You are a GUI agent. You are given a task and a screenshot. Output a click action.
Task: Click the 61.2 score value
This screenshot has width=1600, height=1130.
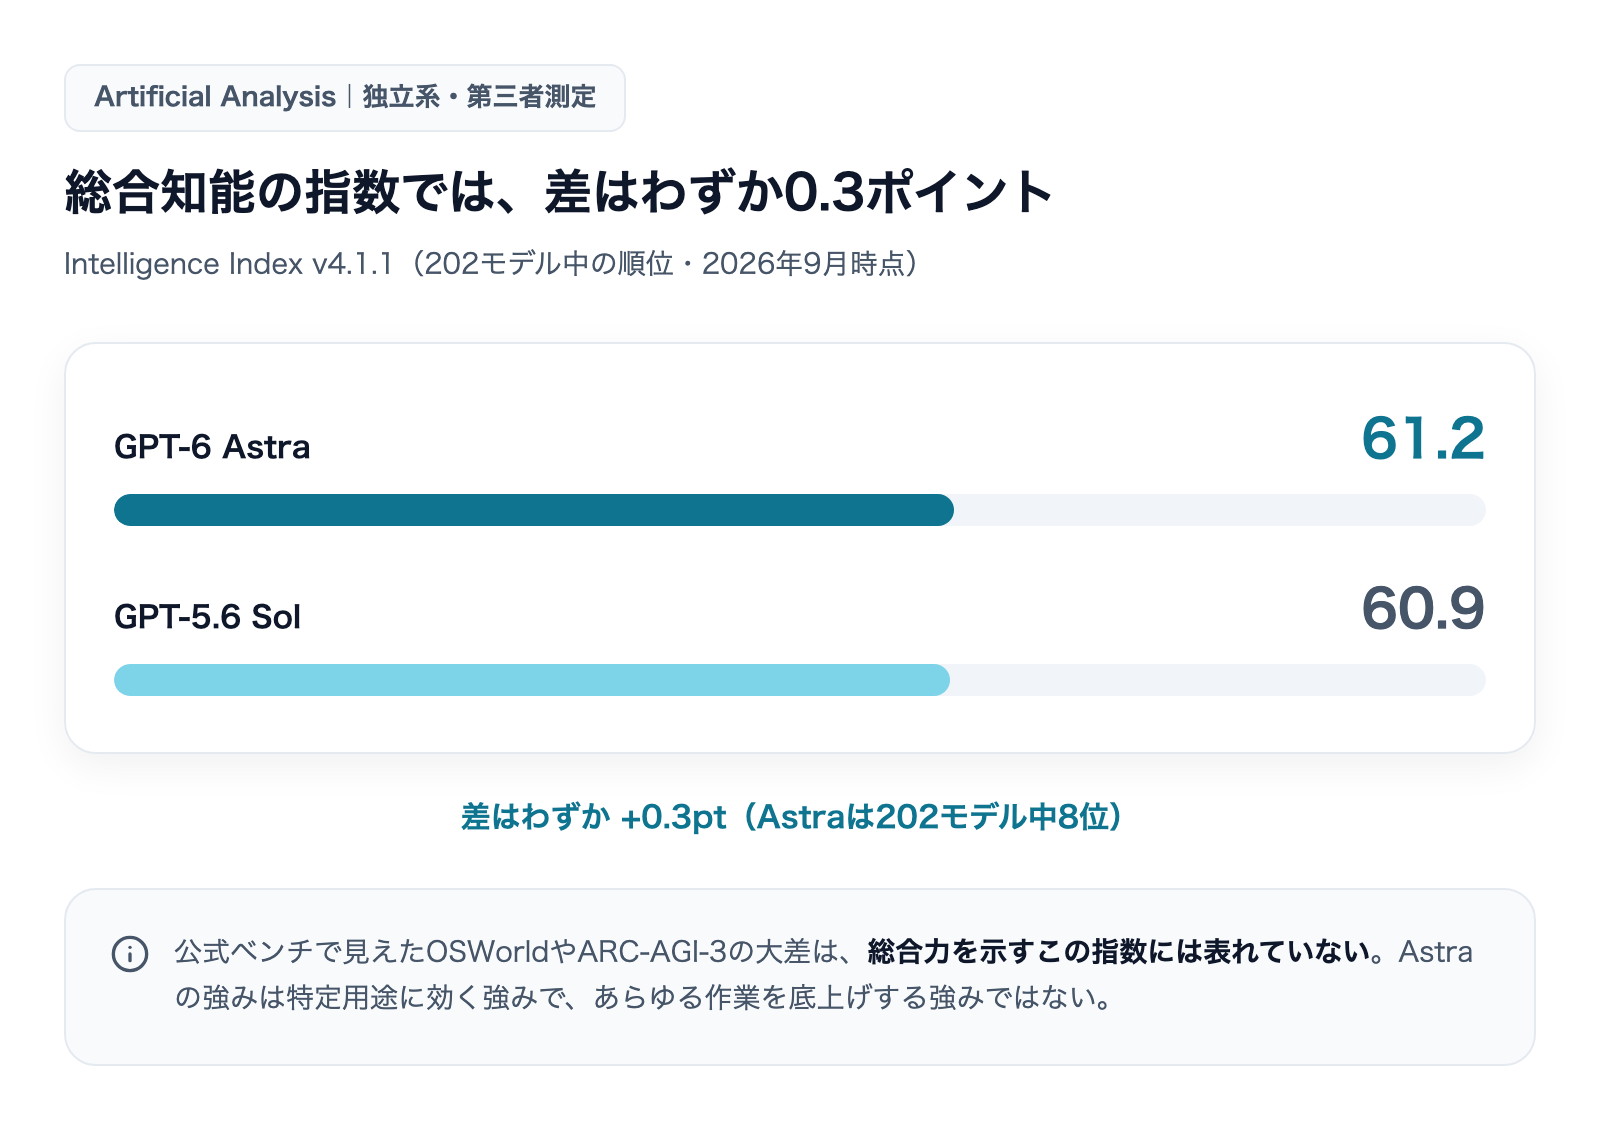click(x=1423, y=438)
